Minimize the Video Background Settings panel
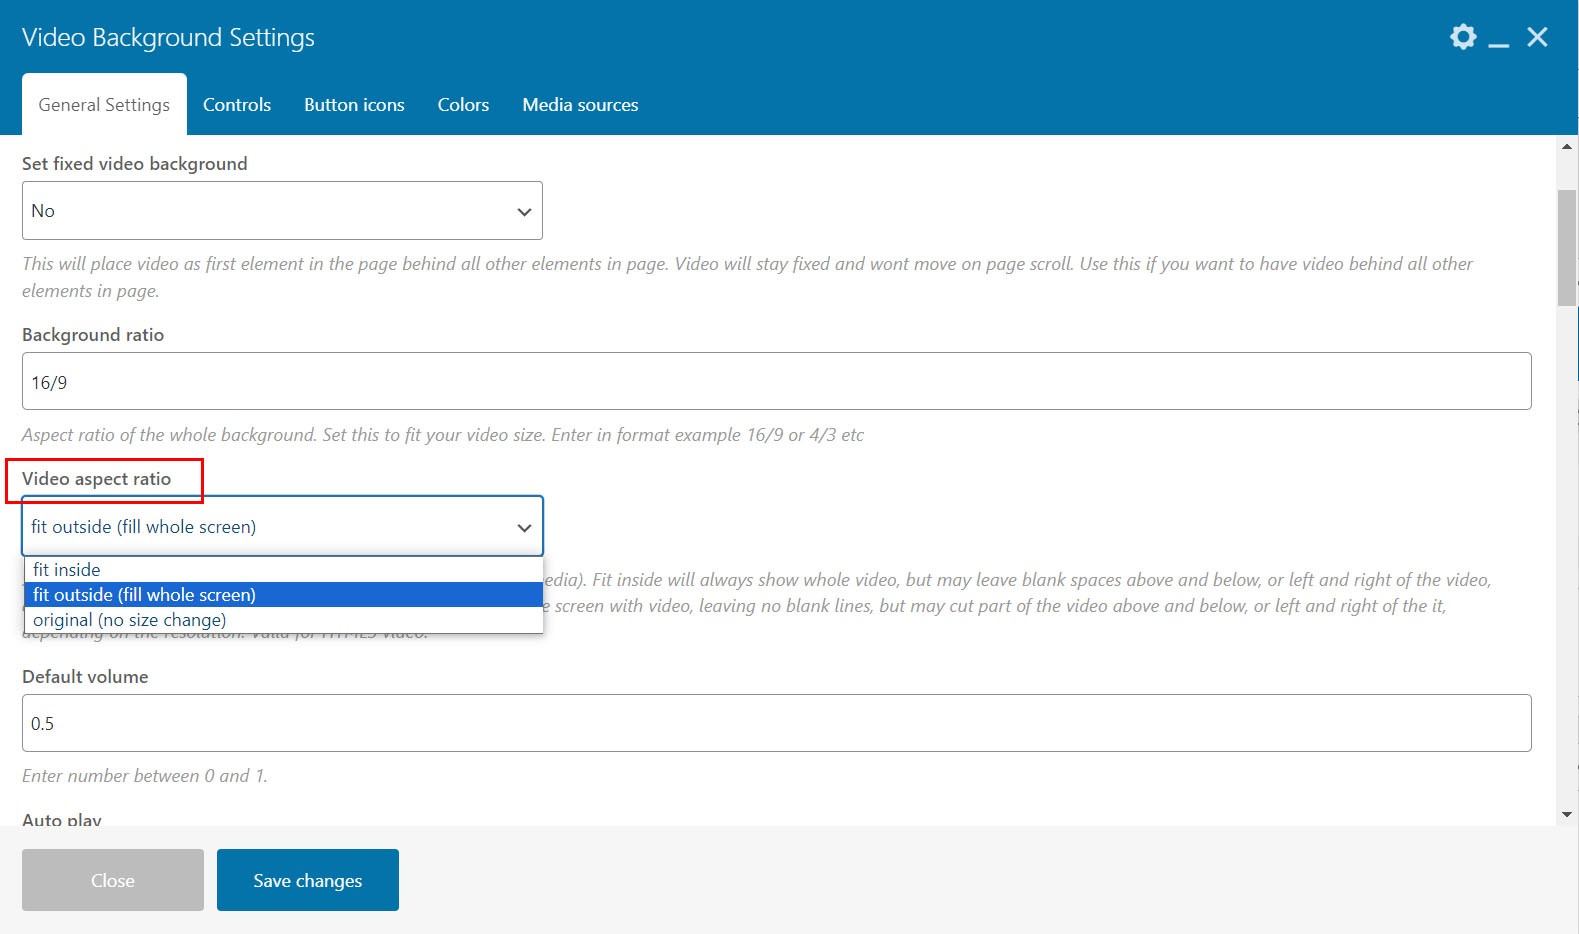 tap(1498, 40)
